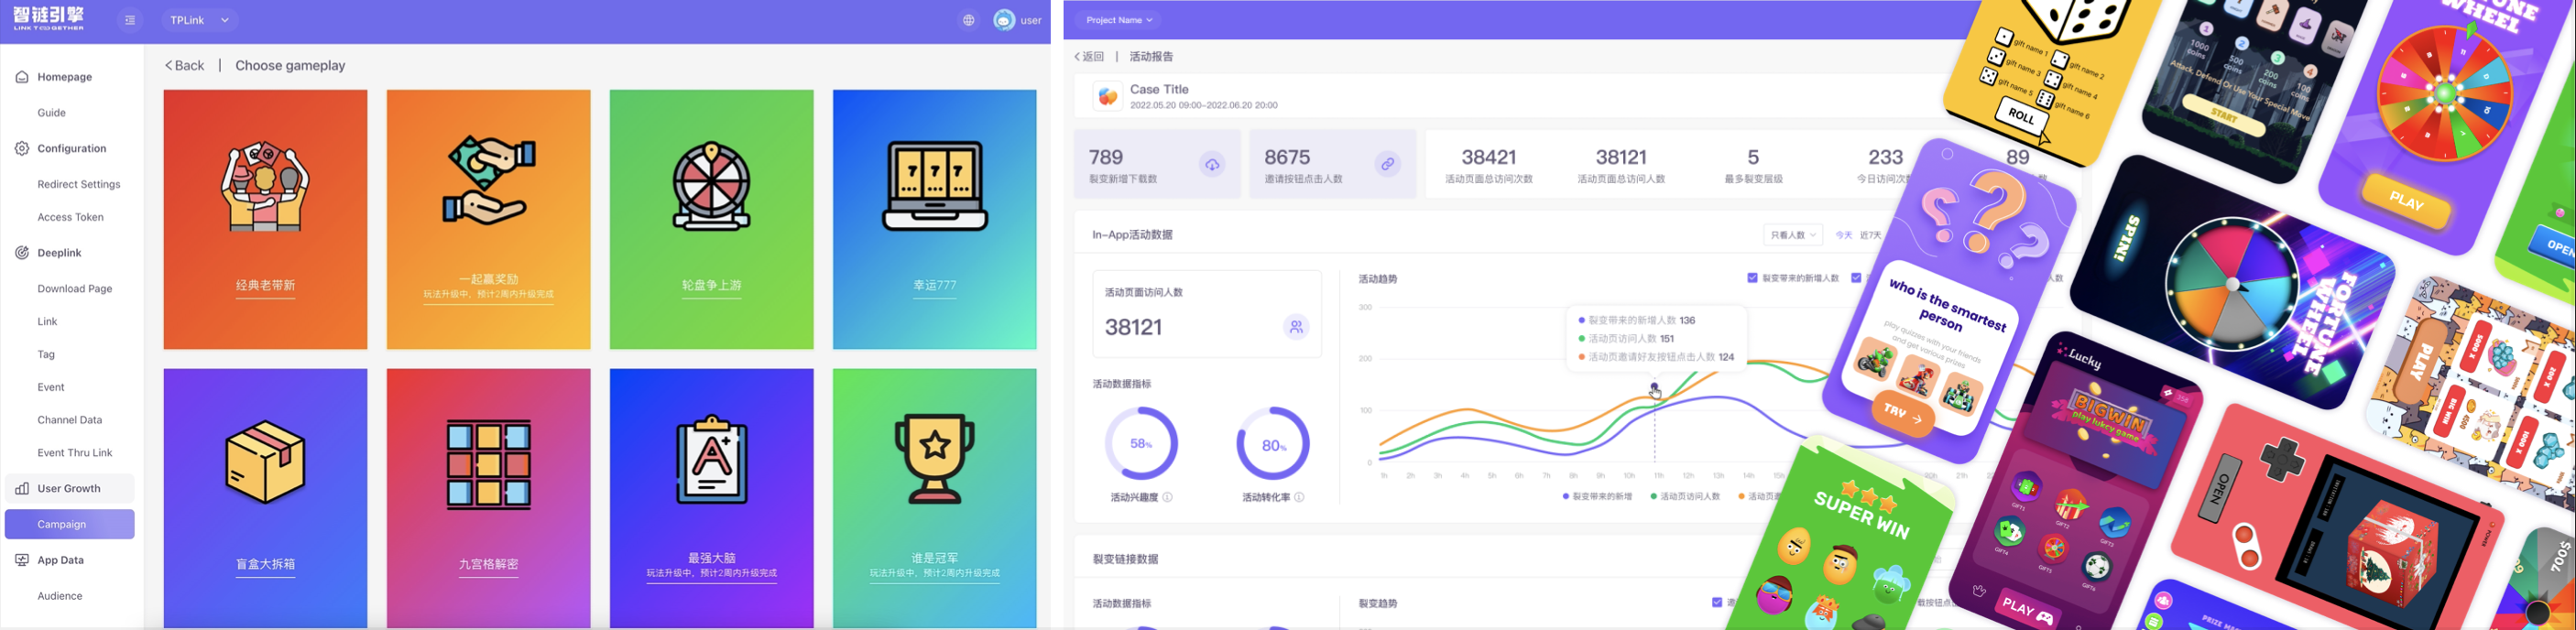Click the orange TRY button on quiz card

pyautogui.click(x=1903, y=413)
